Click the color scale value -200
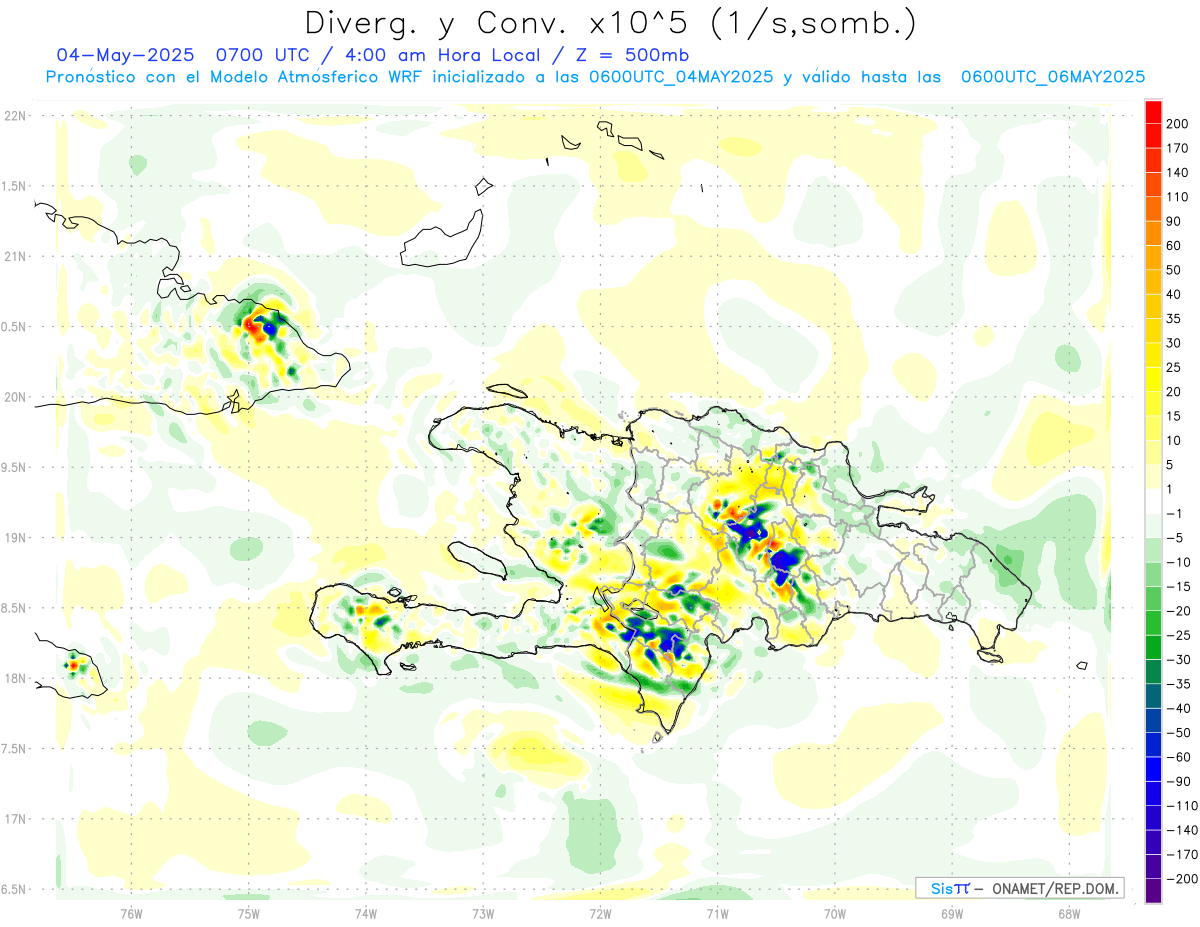1200x927 pixels. tap(1182, 878)
